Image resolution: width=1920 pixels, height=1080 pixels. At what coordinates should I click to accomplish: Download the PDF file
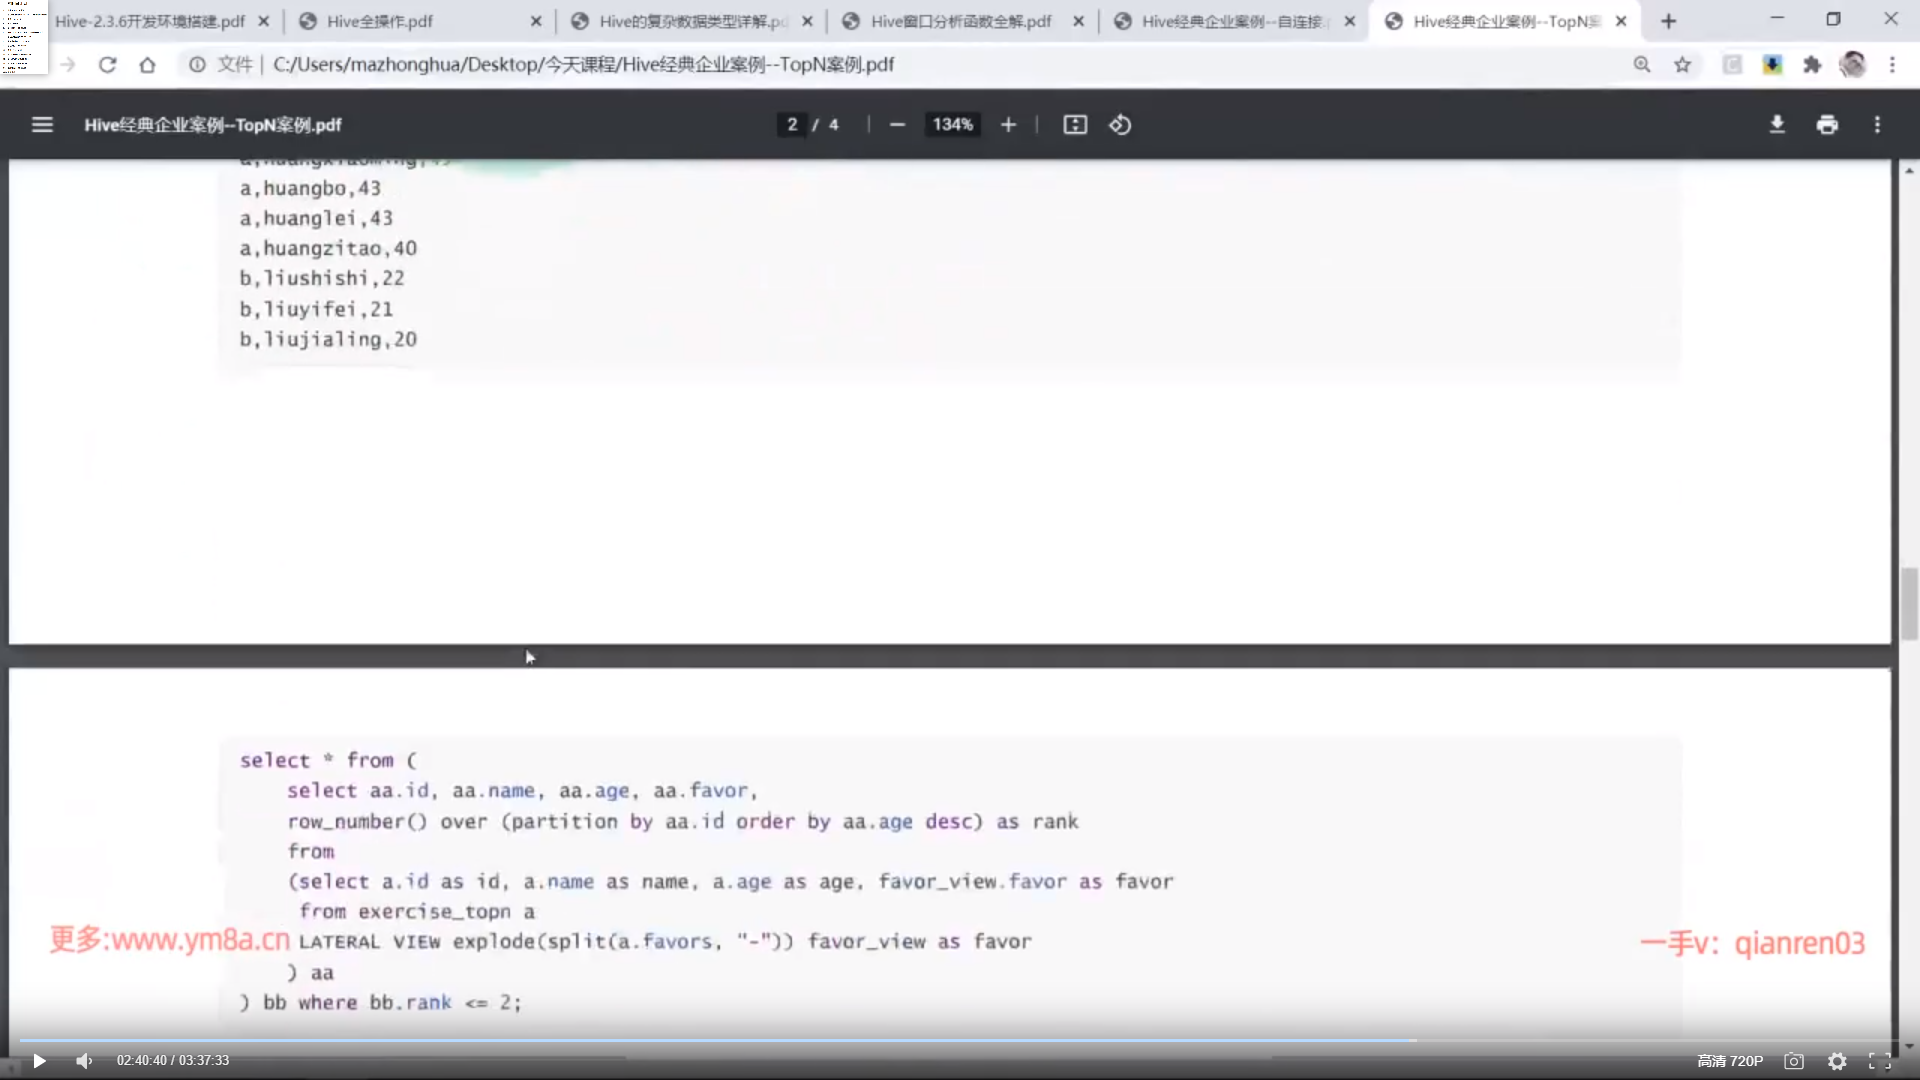click(1777, 125)
